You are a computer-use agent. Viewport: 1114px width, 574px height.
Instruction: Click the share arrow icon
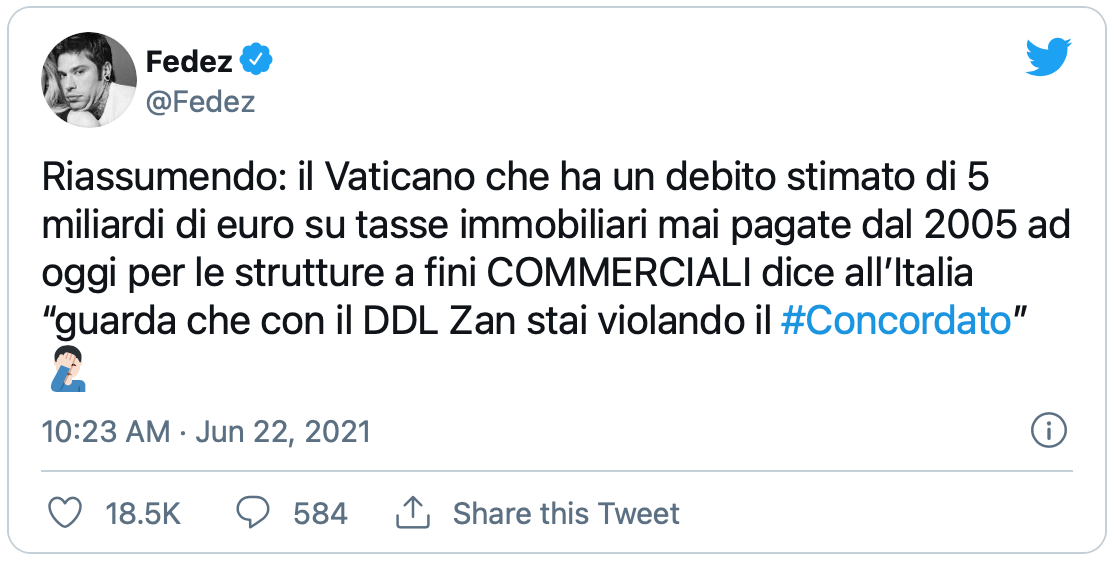[x=413, y=513]
